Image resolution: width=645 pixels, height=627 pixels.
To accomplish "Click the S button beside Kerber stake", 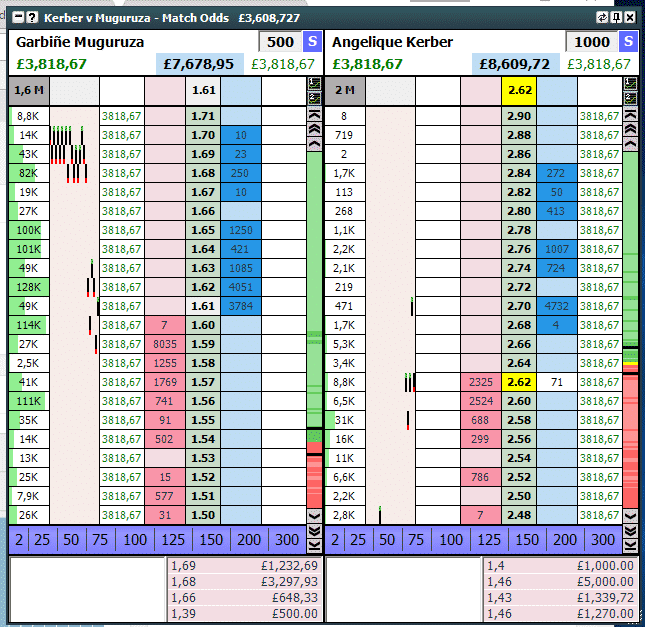I will point(628,42).
